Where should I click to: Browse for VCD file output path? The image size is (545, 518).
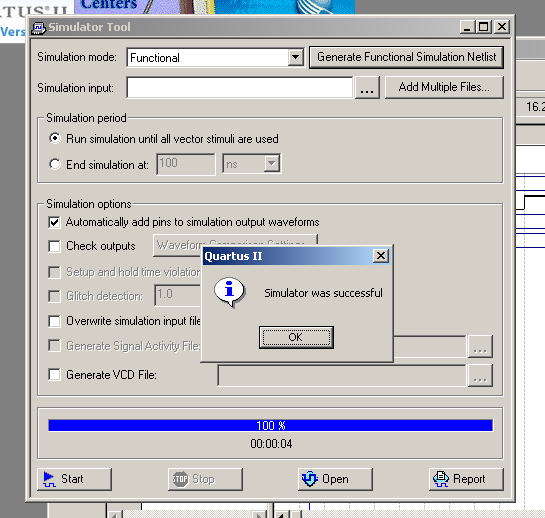click(x=480, y=375)
